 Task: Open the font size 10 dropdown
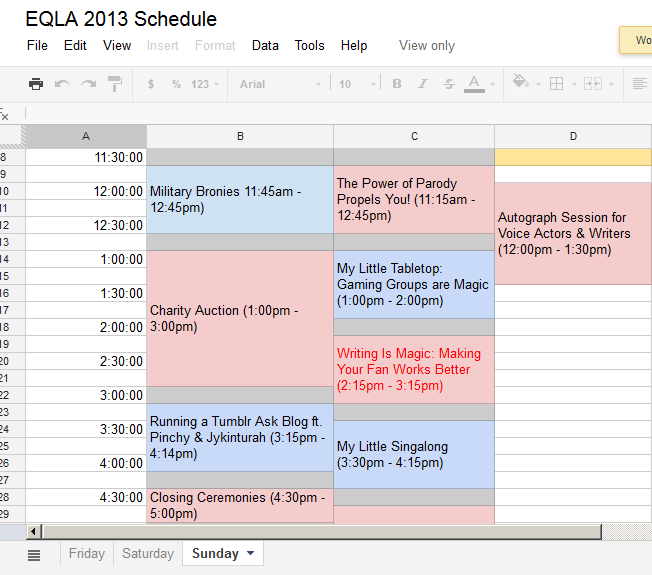[357, 84]
